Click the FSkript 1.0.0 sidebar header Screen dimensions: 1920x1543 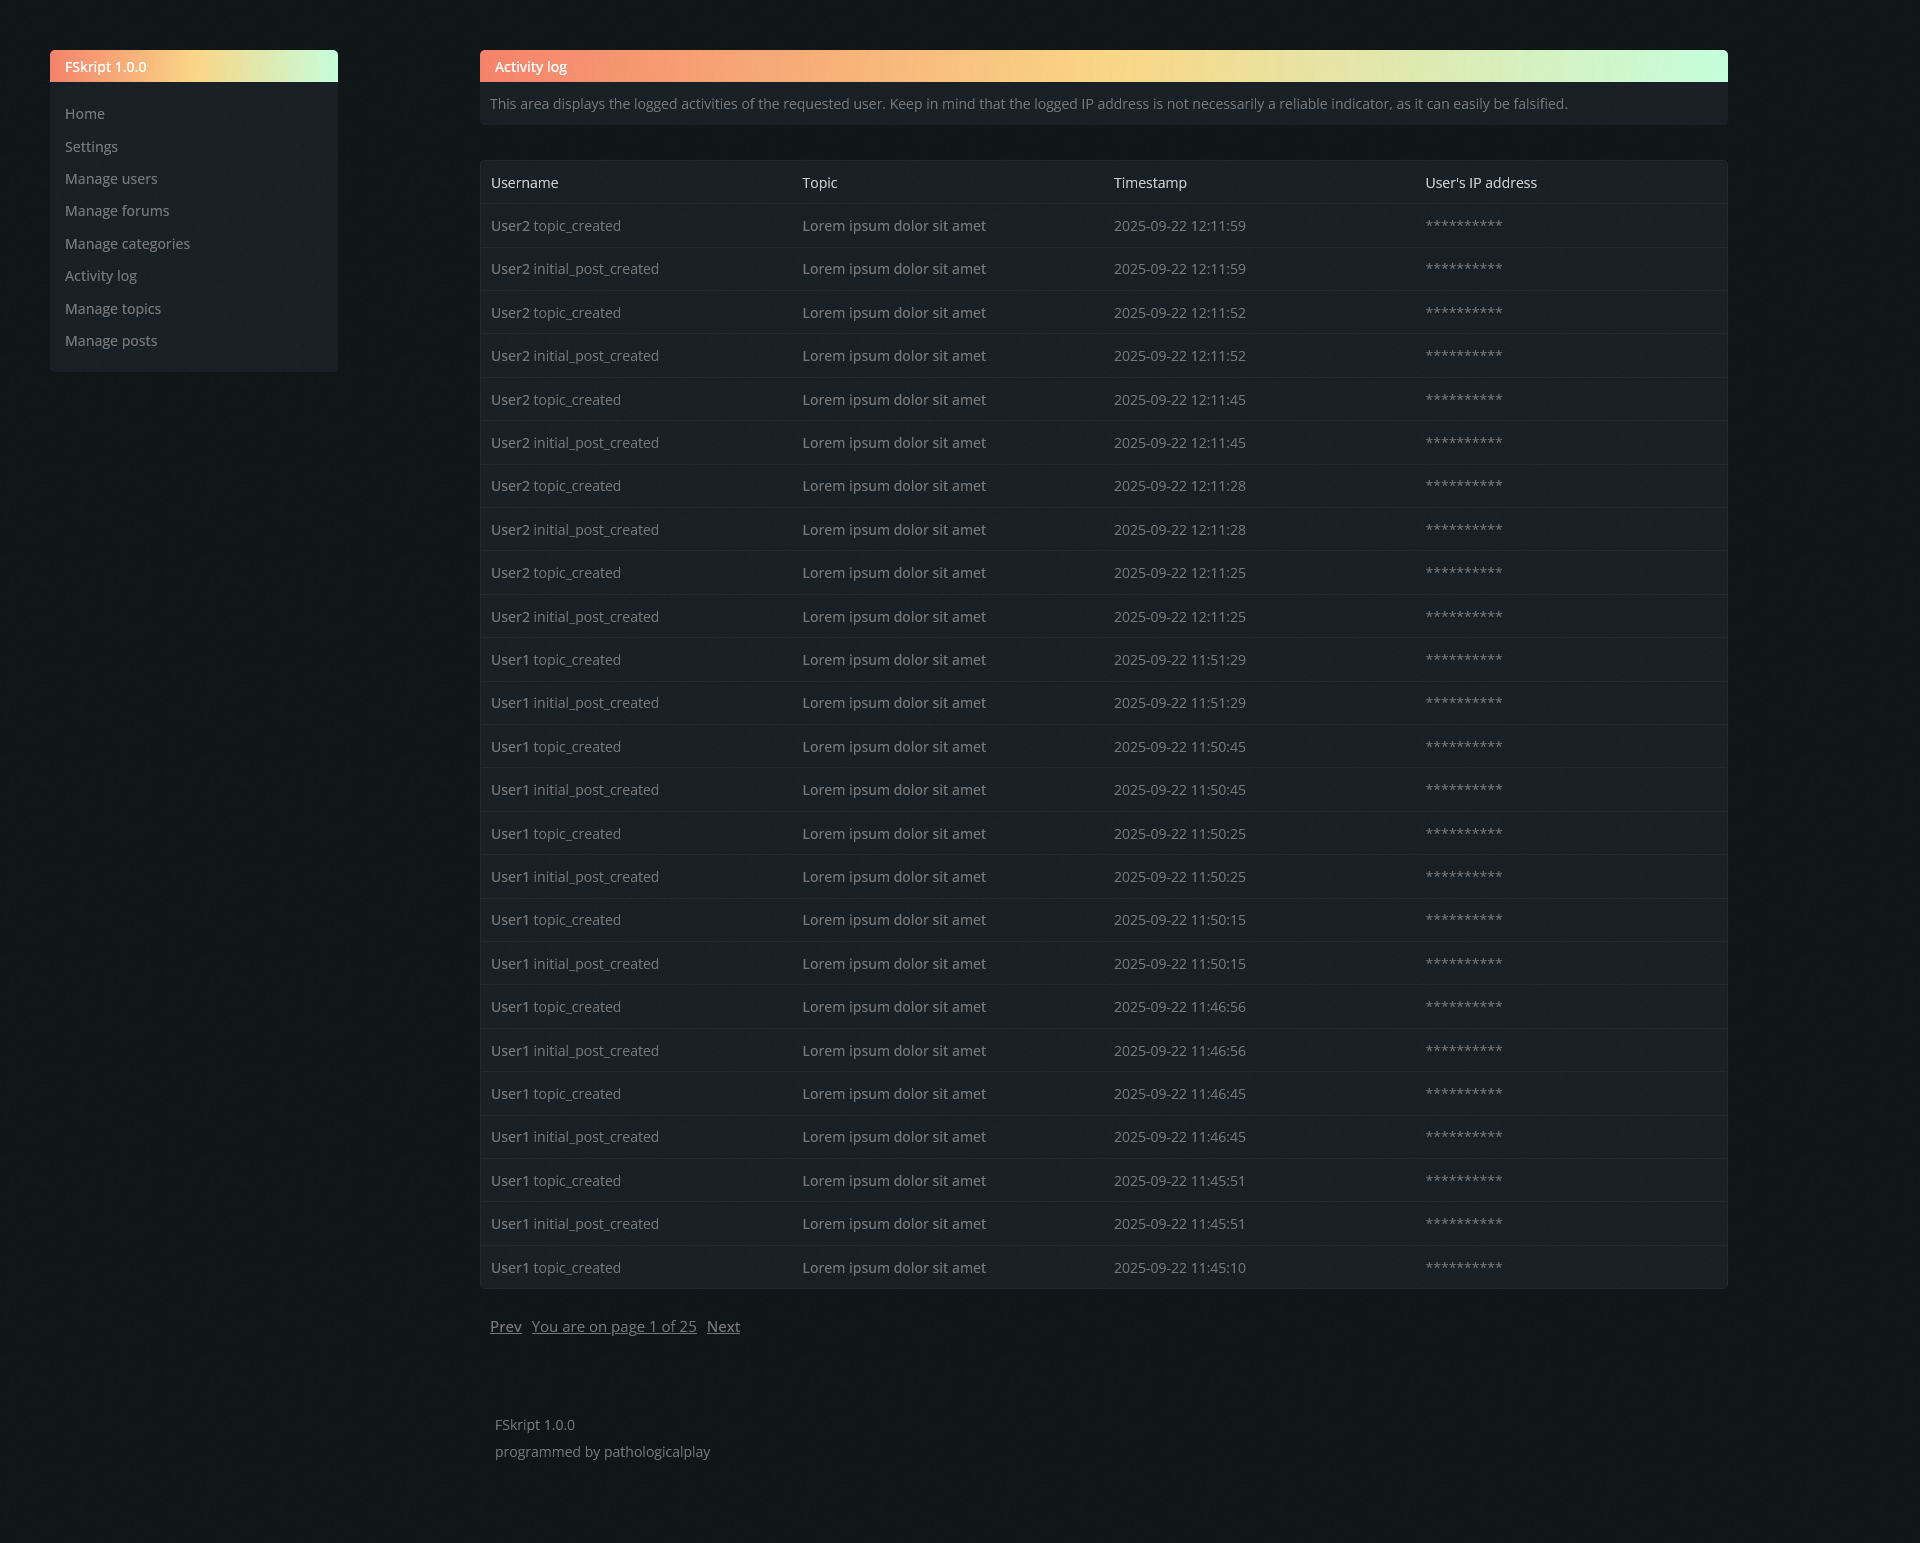pos(106,67)
